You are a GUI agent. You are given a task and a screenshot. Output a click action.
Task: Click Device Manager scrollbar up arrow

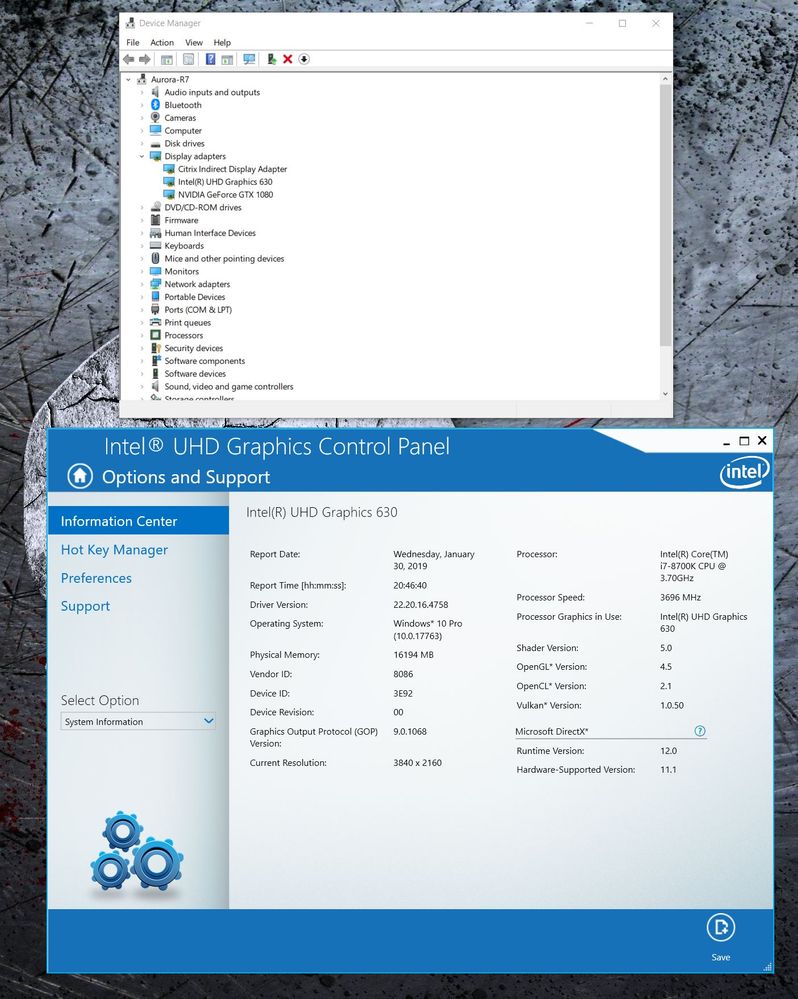point(665,79)
